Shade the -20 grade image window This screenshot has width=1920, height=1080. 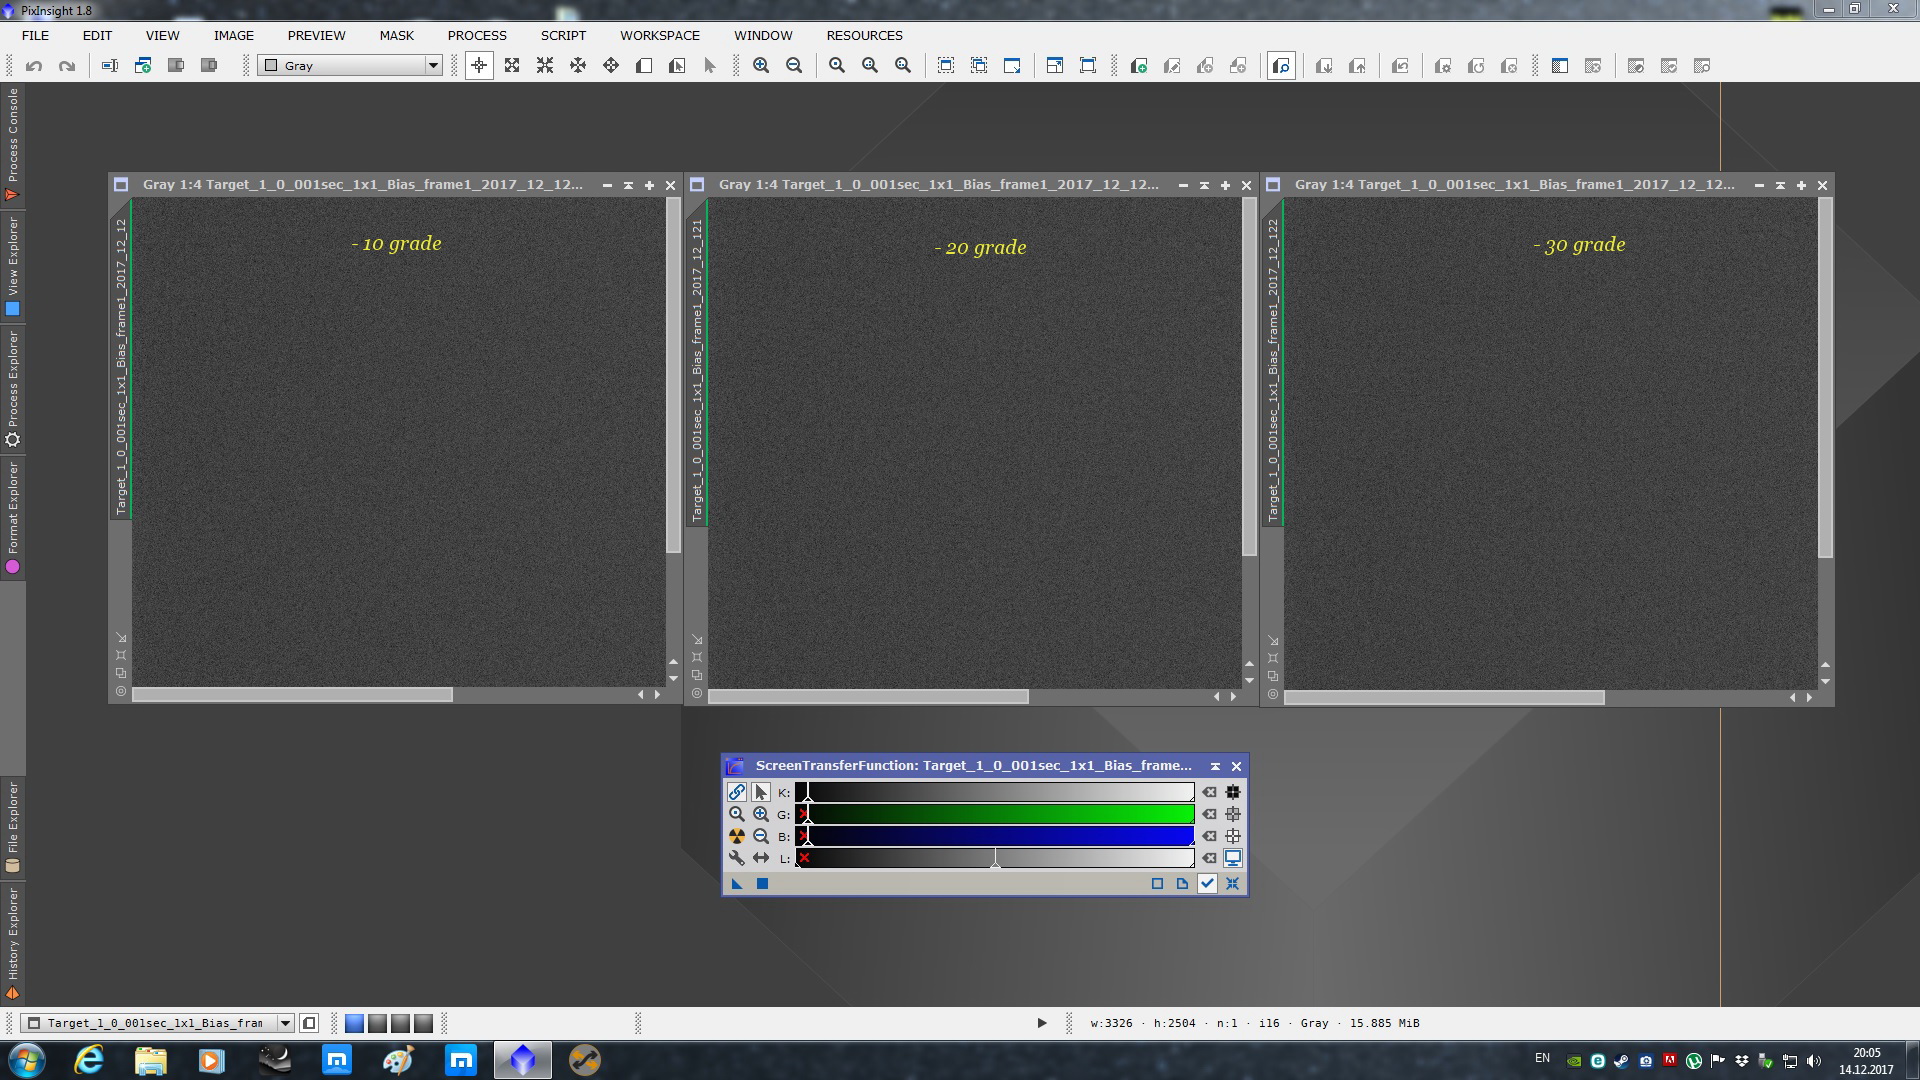coord(1204,185)
